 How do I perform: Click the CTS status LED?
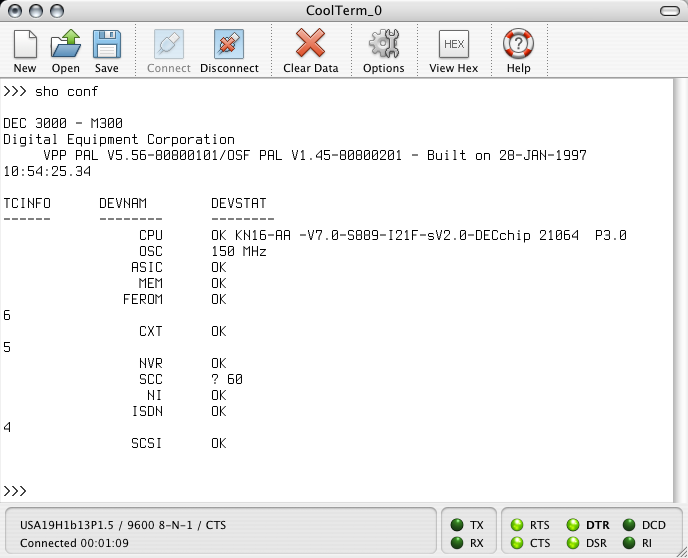coord(517,543)
